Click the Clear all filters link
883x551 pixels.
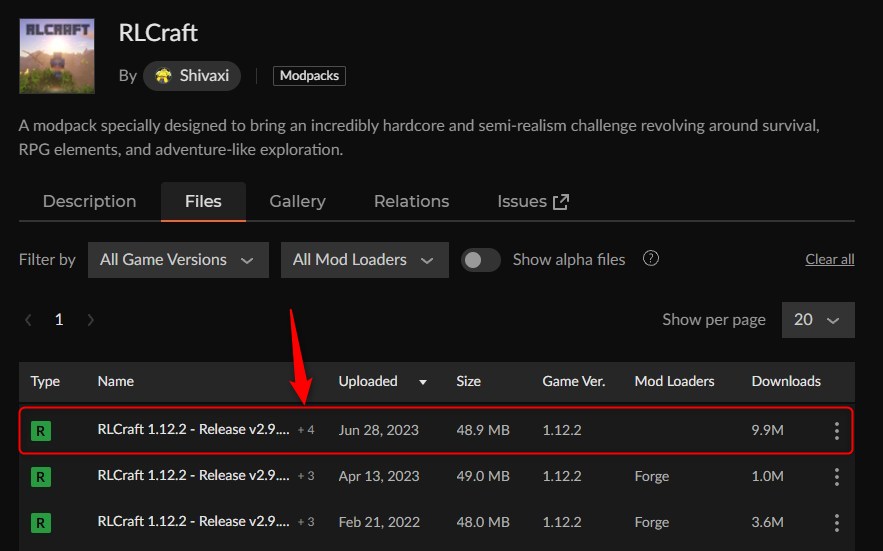point(830,259)
